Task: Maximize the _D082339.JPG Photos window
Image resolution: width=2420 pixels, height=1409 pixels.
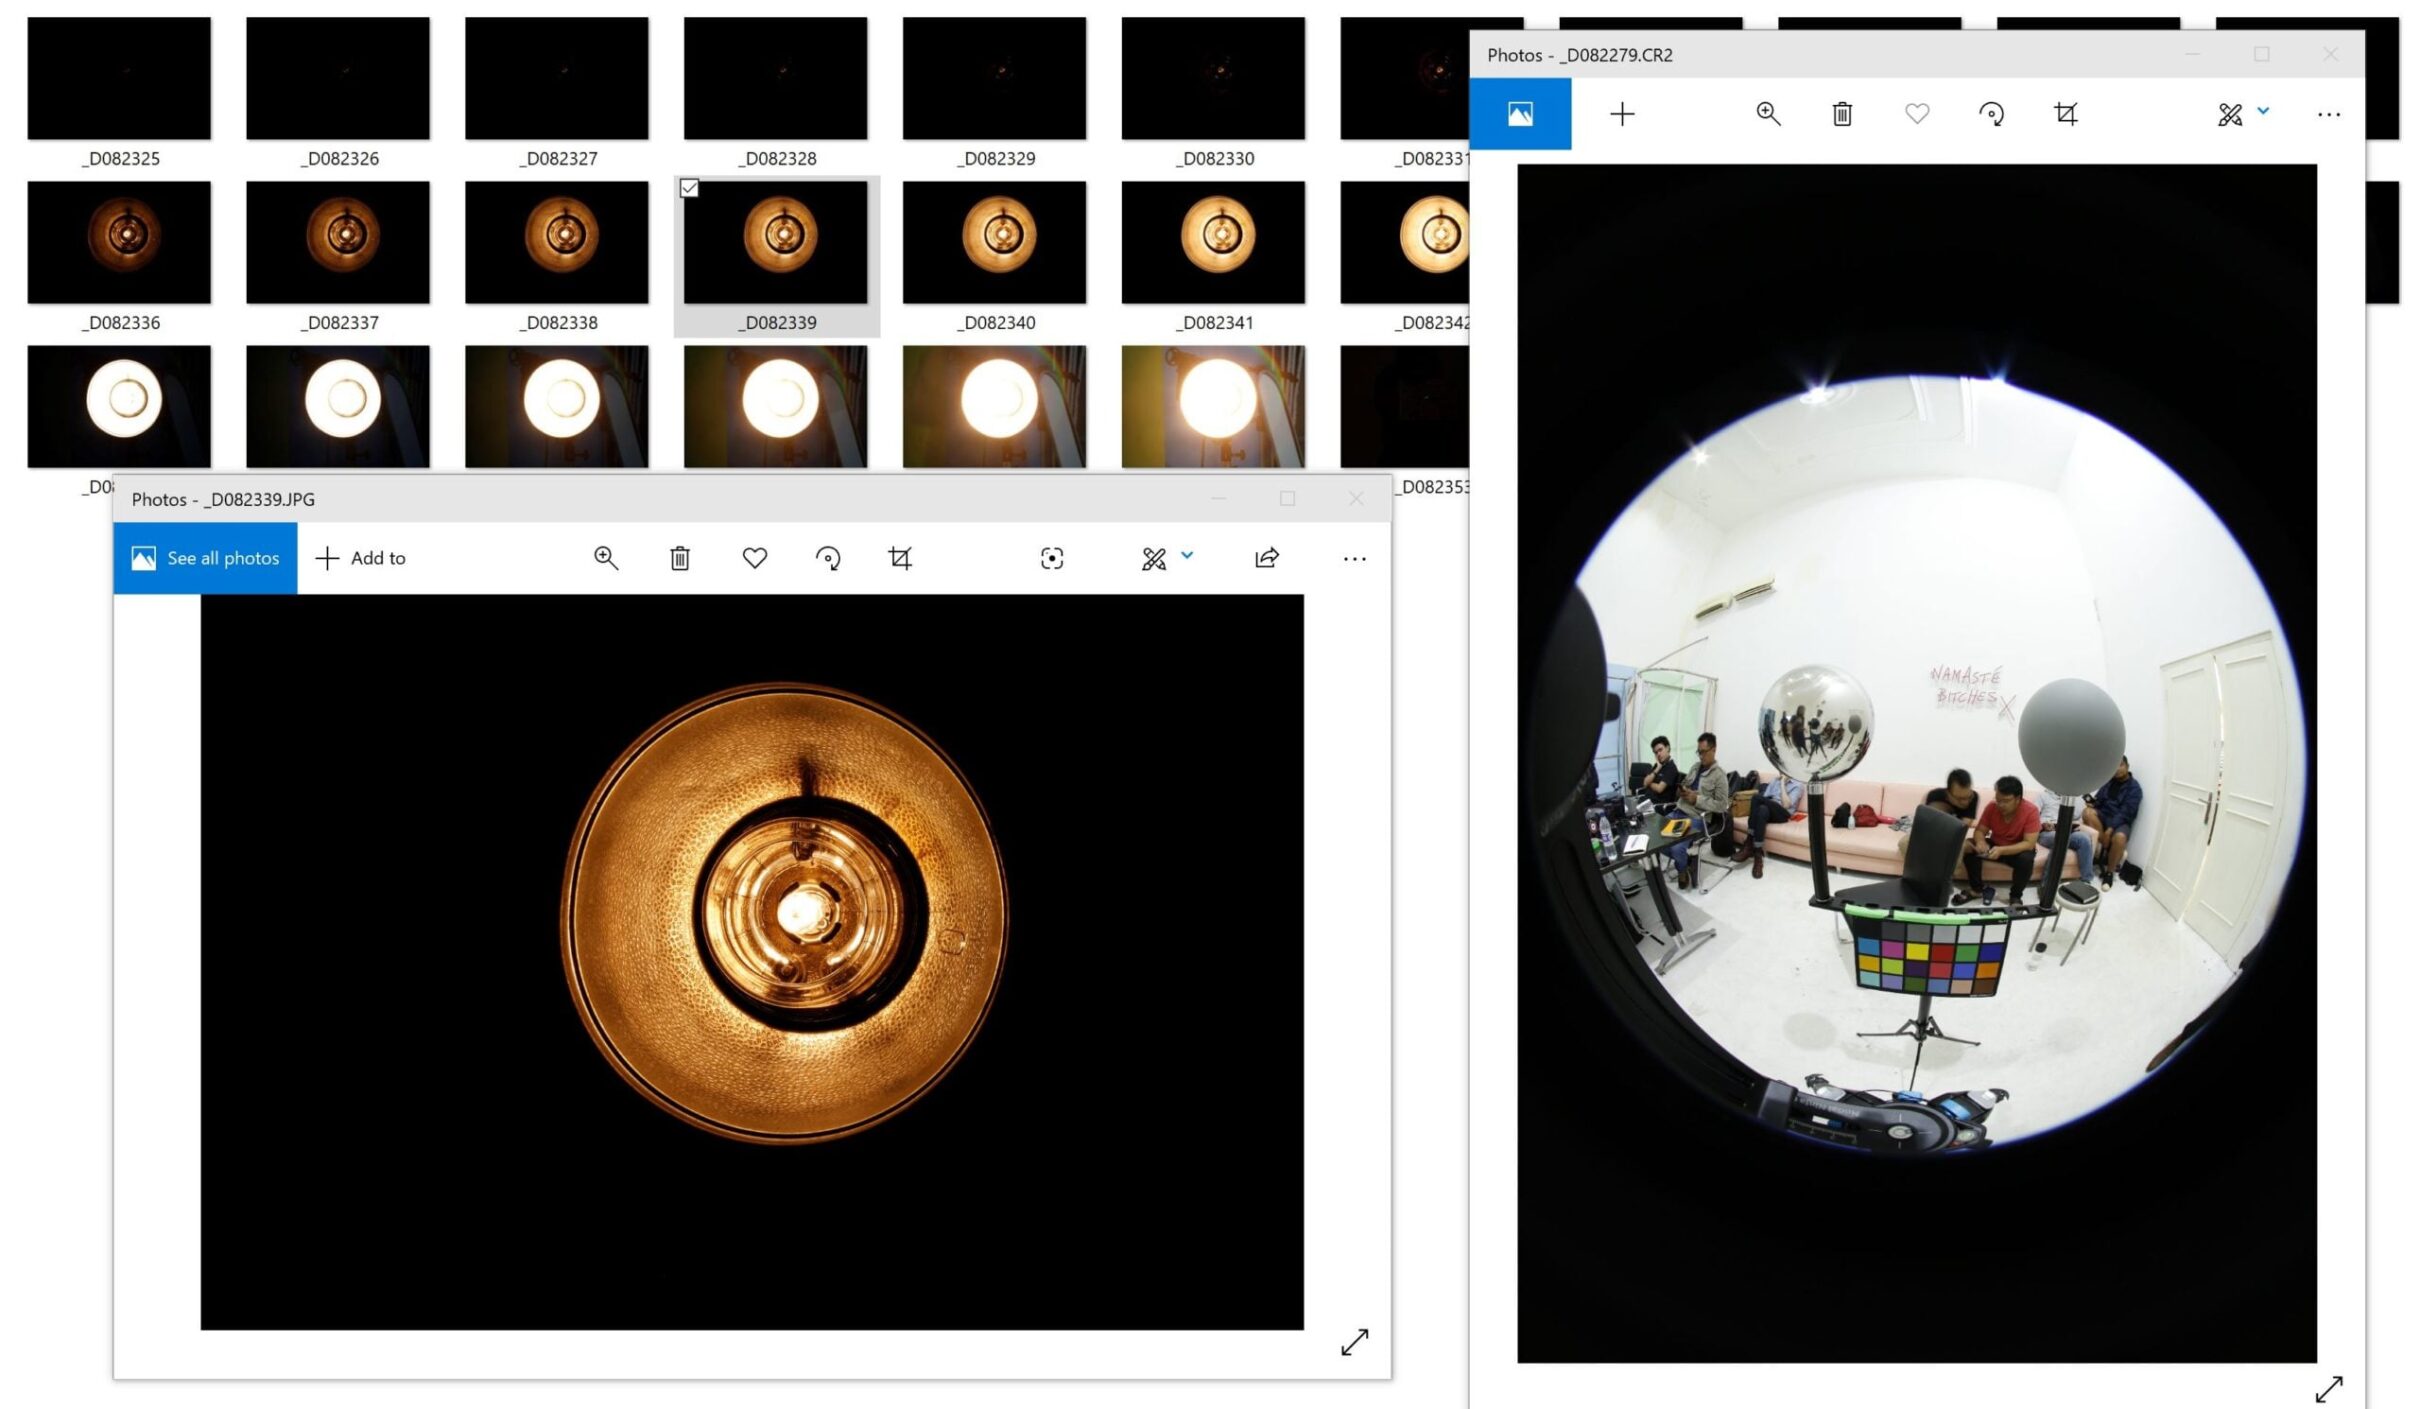Action: pos(1287,499)
